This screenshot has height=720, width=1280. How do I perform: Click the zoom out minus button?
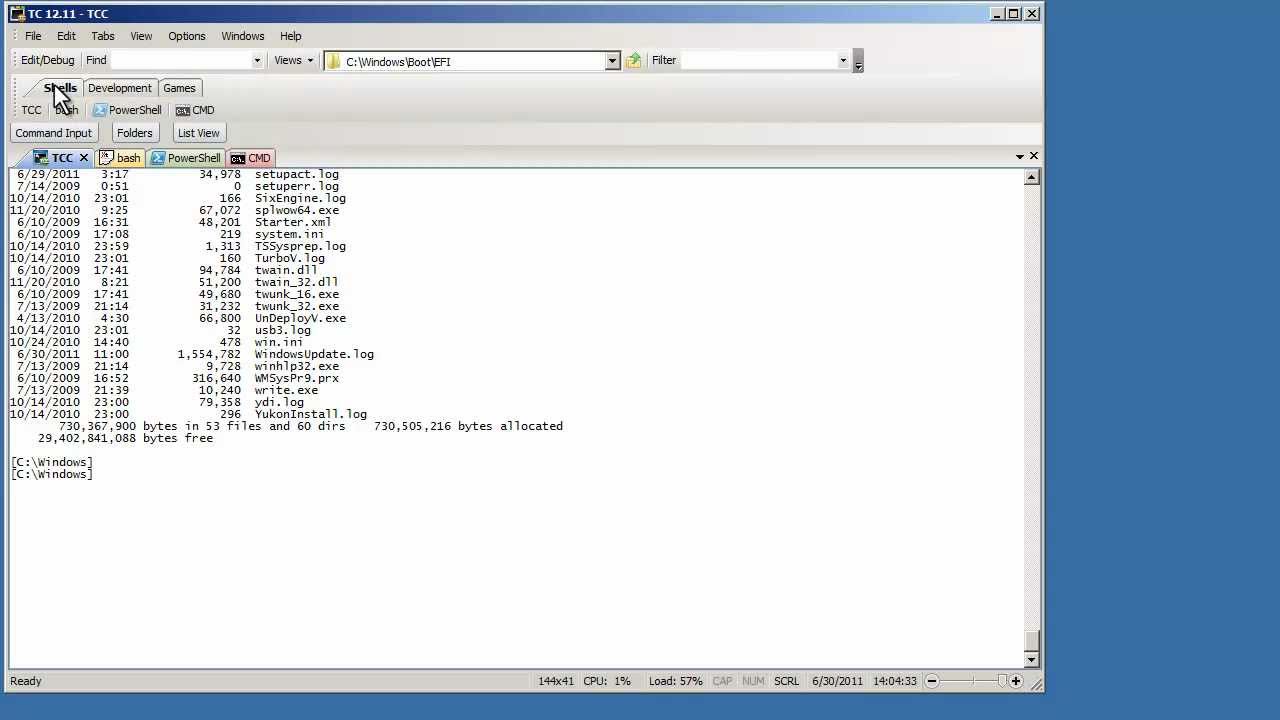pyautogui.click(x=932, y=681)
